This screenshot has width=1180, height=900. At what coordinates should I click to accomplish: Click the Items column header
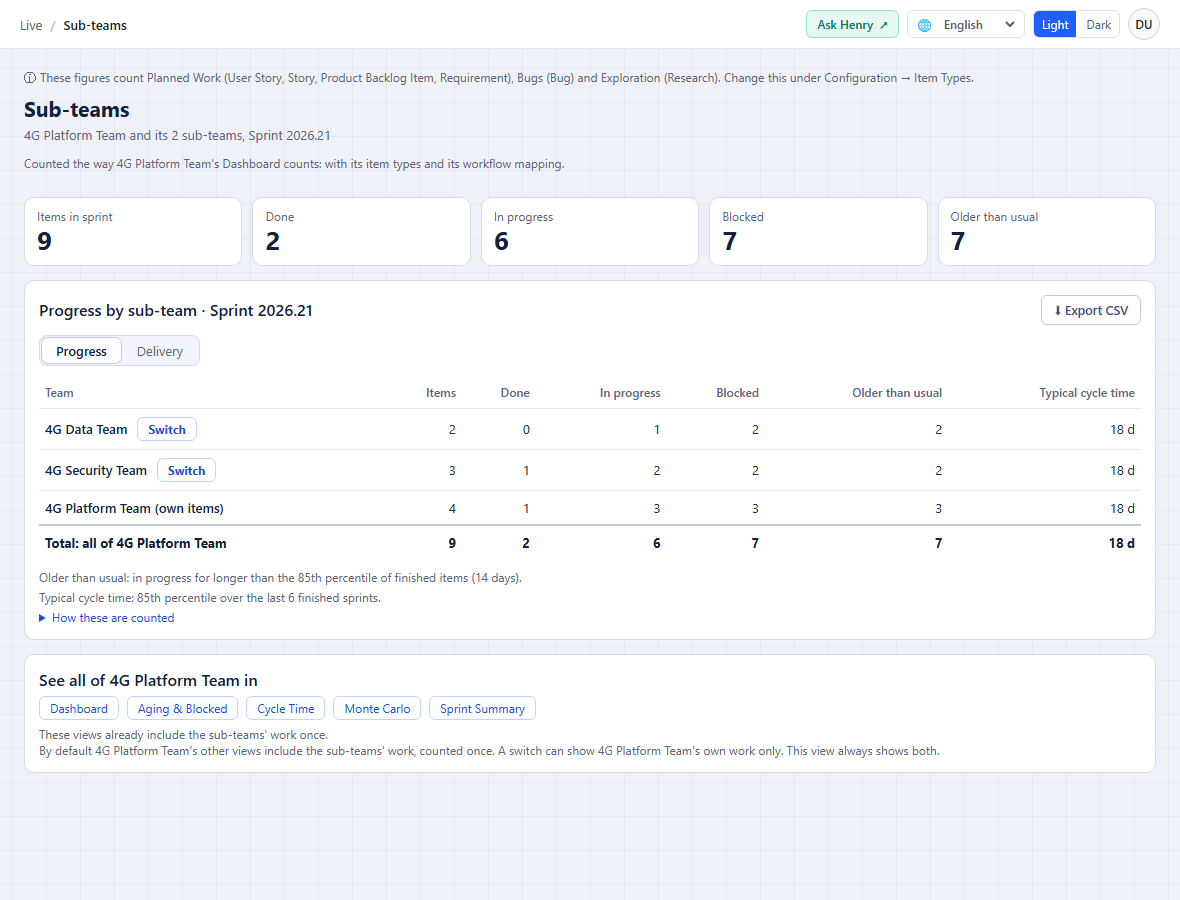pos(440,393)
